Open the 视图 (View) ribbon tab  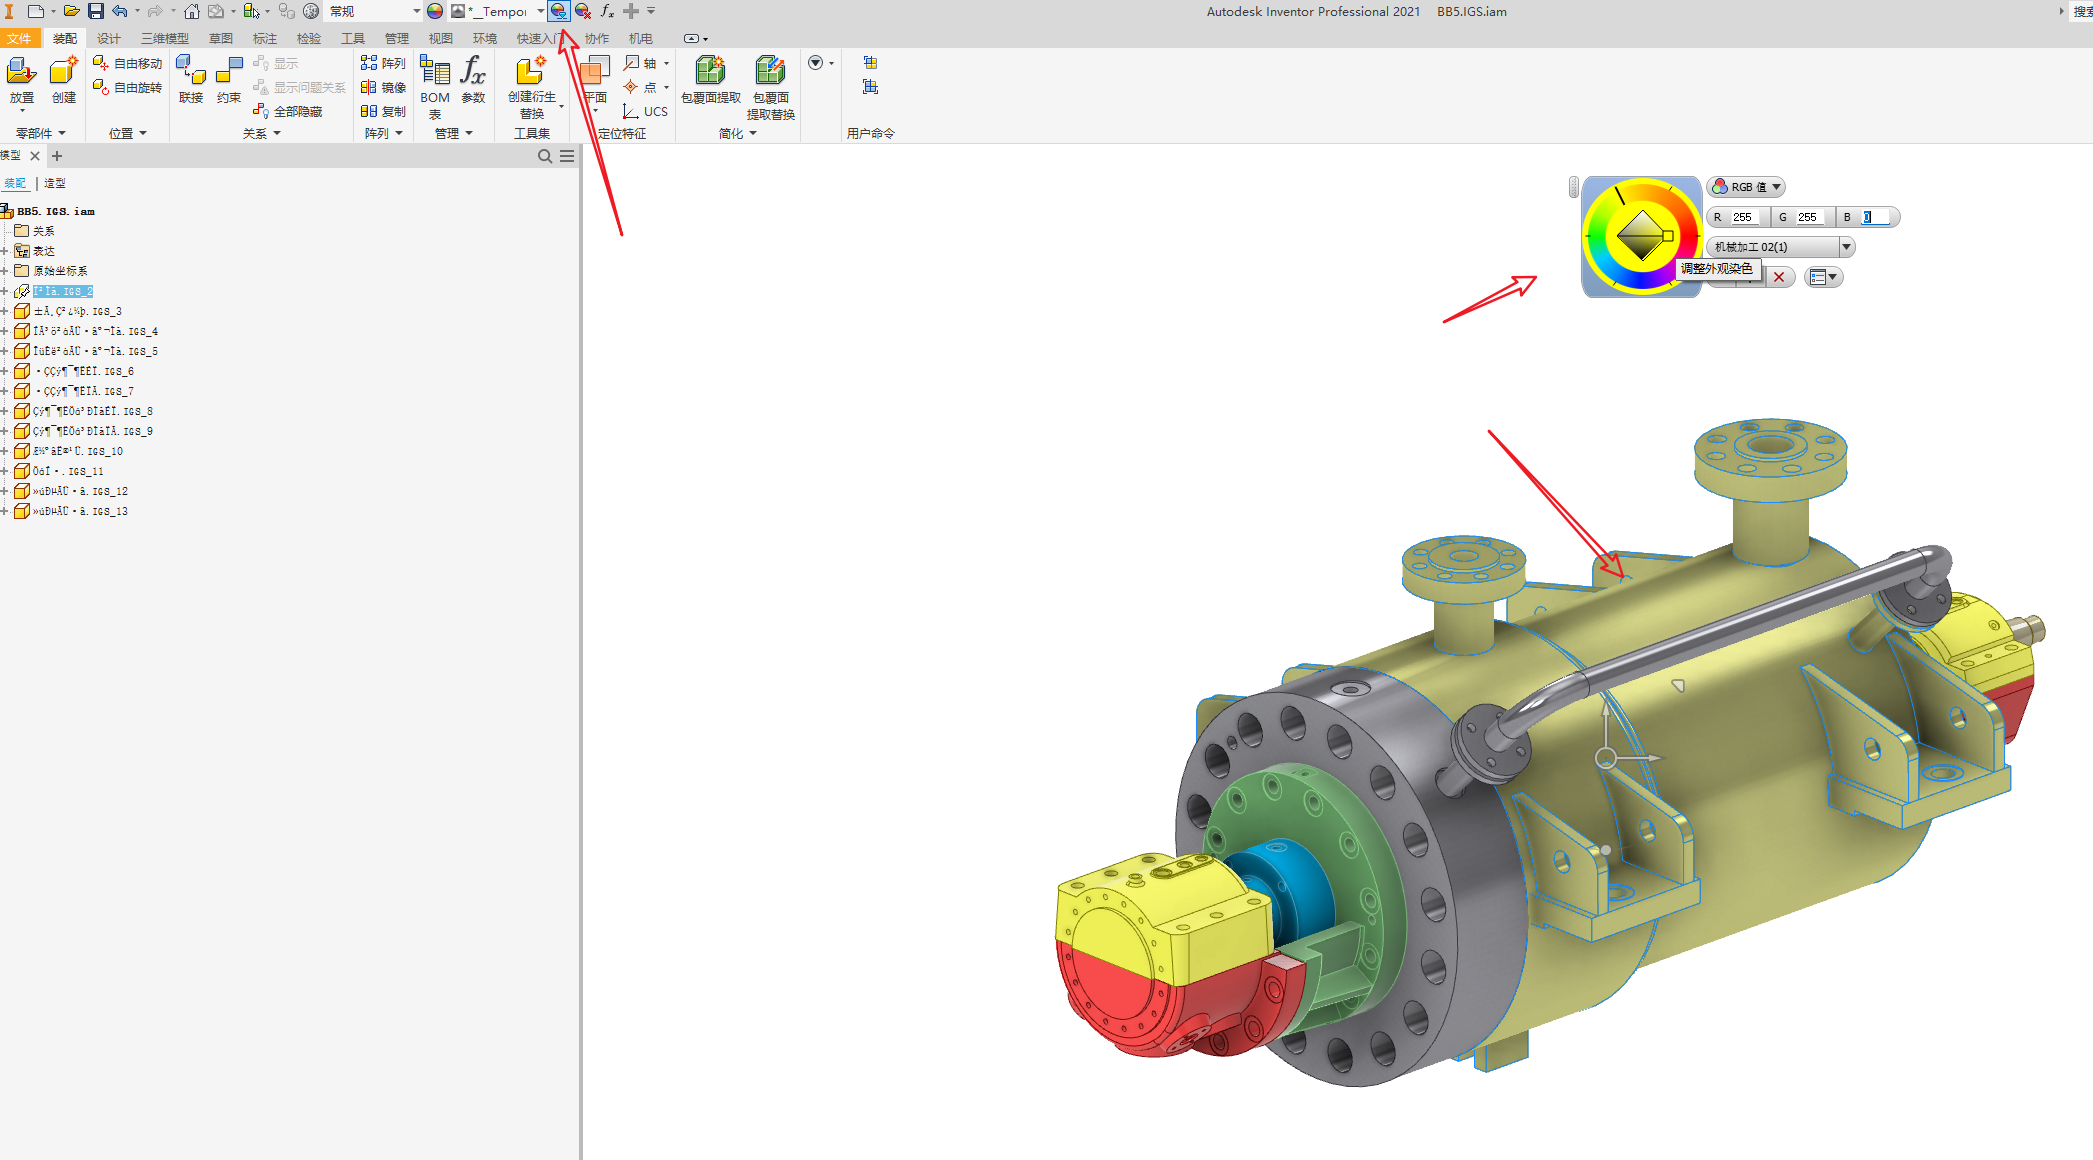(440, 38)
